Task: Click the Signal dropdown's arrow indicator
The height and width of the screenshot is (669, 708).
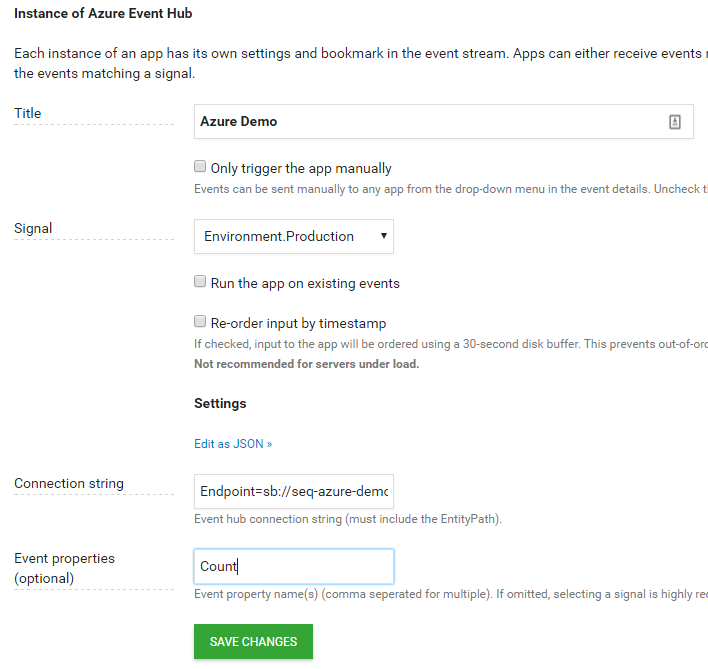Action: [x=383, y=237]
